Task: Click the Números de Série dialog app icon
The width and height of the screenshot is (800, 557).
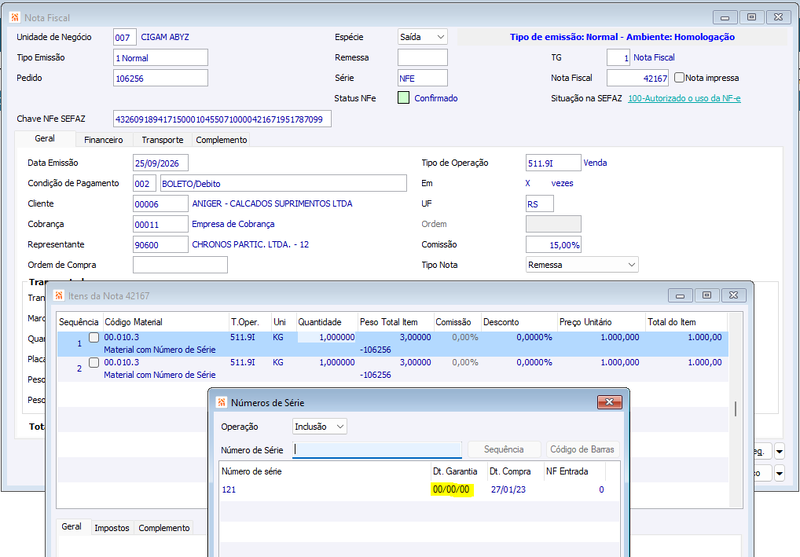Action: (221, 402)
